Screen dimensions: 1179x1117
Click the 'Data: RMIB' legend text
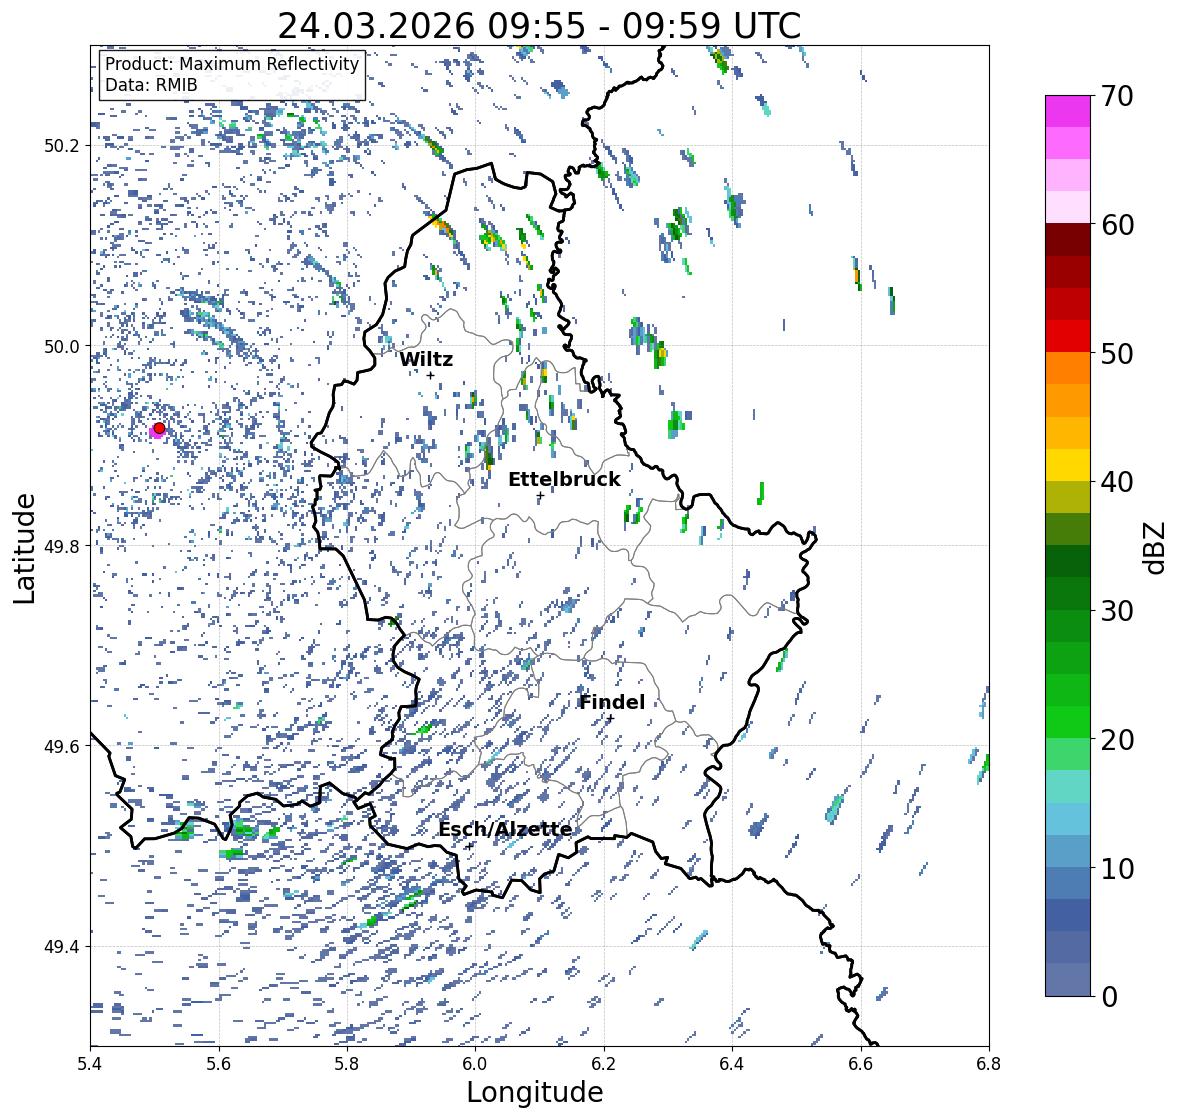[x=151, y=85]
